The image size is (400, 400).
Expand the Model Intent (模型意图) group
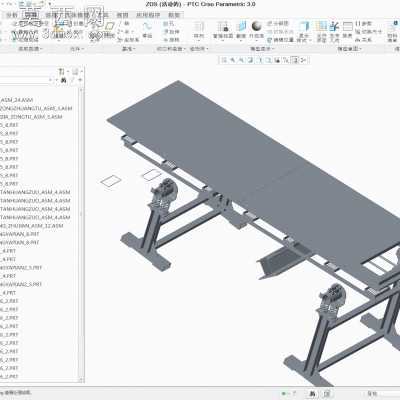[x=349, y=49]
